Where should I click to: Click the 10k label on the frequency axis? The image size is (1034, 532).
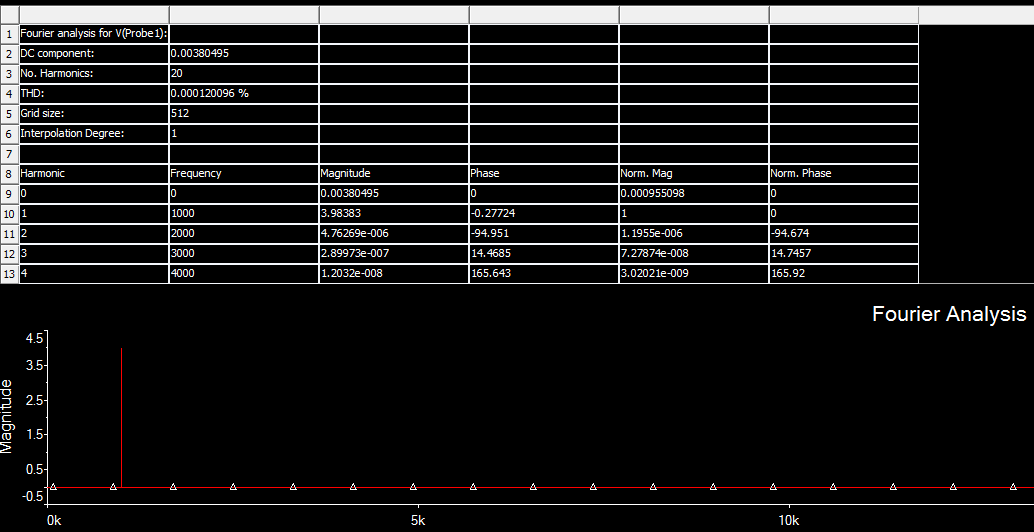pos(789,520)
